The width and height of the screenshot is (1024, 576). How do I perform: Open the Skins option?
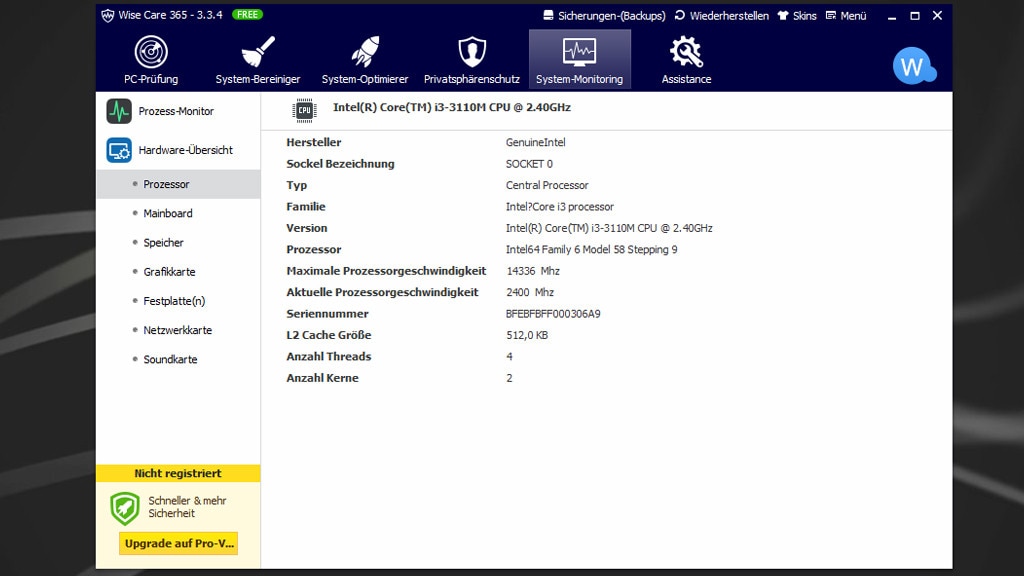click(797, 16)
